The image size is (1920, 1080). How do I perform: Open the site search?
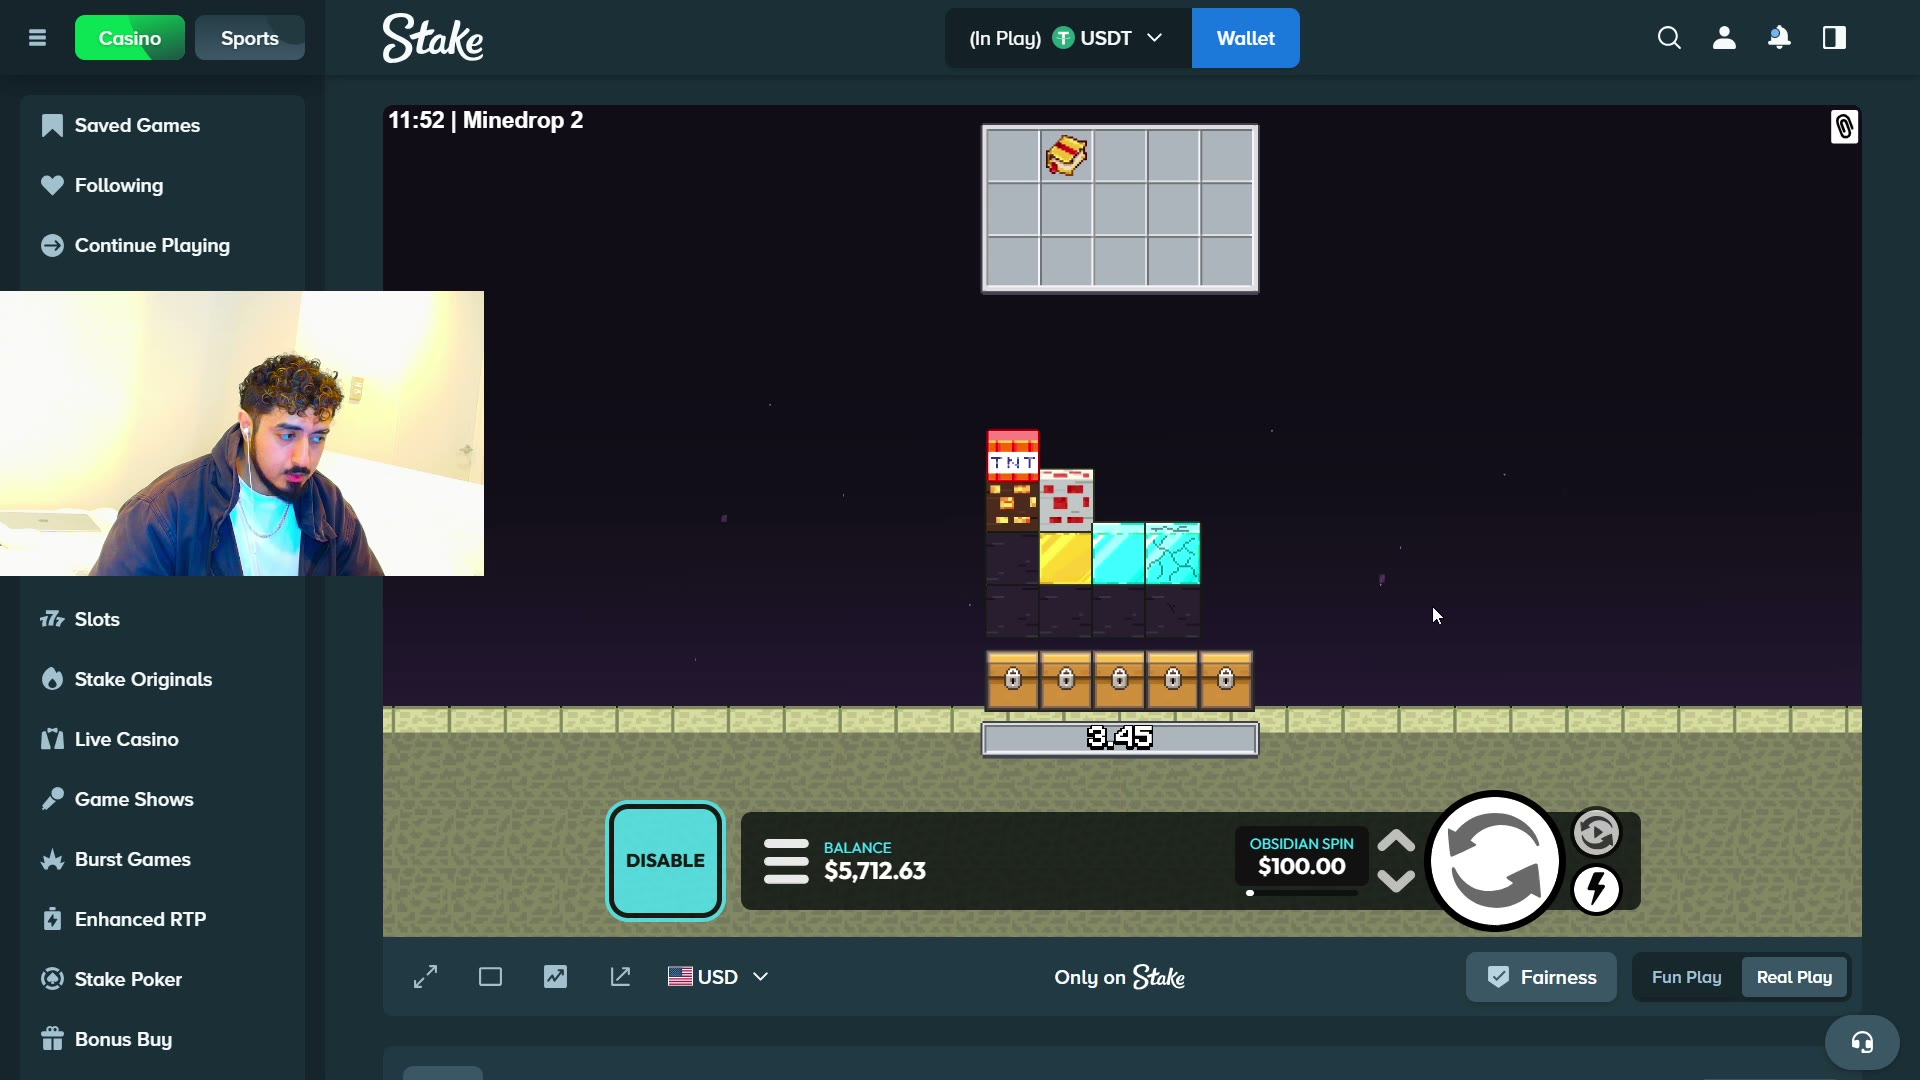point(1669,38)
